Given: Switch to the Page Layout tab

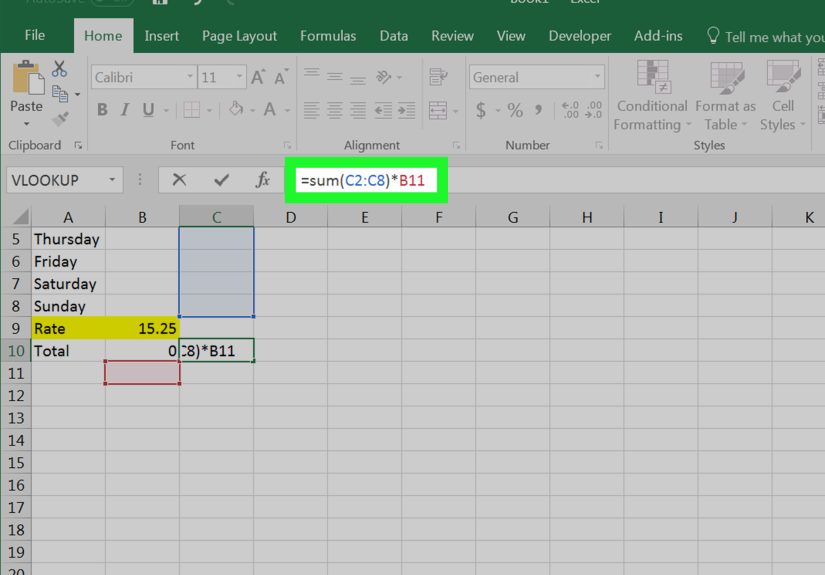Looking at the screenshot, I should pos(239,36).
